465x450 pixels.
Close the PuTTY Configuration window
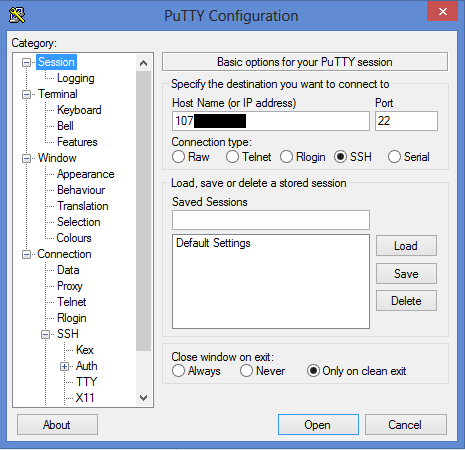coord(443,11)
